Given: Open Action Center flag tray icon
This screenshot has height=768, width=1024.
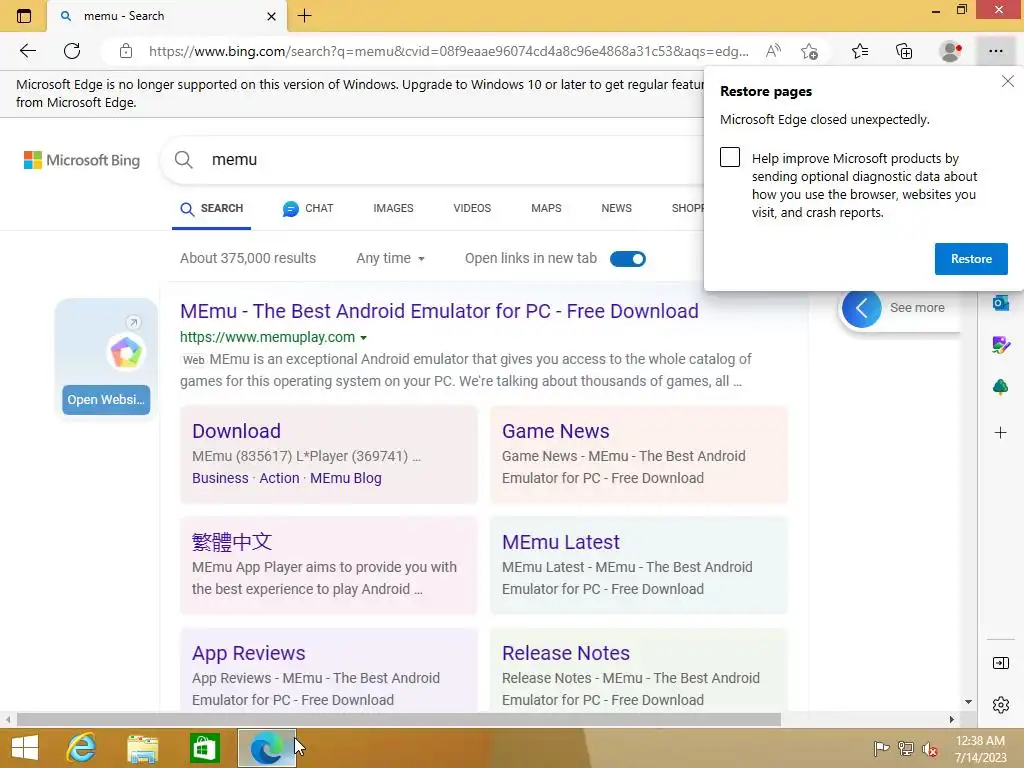Looking at the screenshot, I should [x=882, y=748].
